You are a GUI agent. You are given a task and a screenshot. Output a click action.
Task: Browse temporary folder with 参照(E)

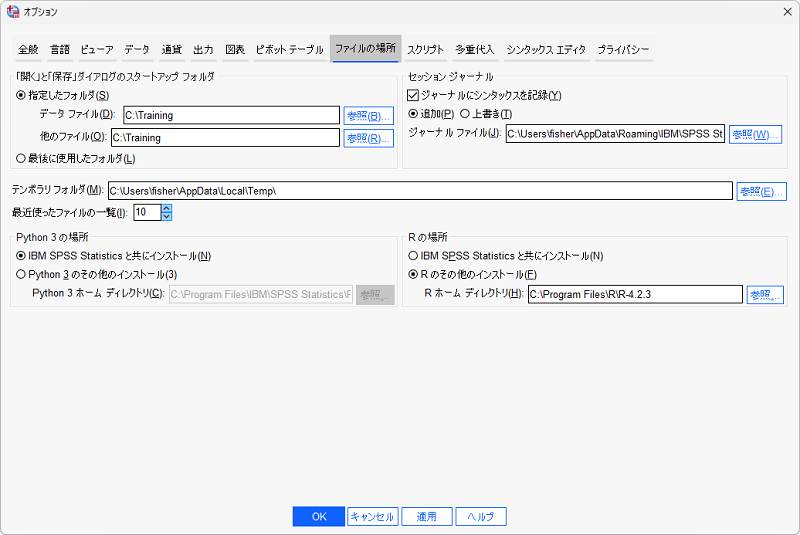tap(761, 191)
